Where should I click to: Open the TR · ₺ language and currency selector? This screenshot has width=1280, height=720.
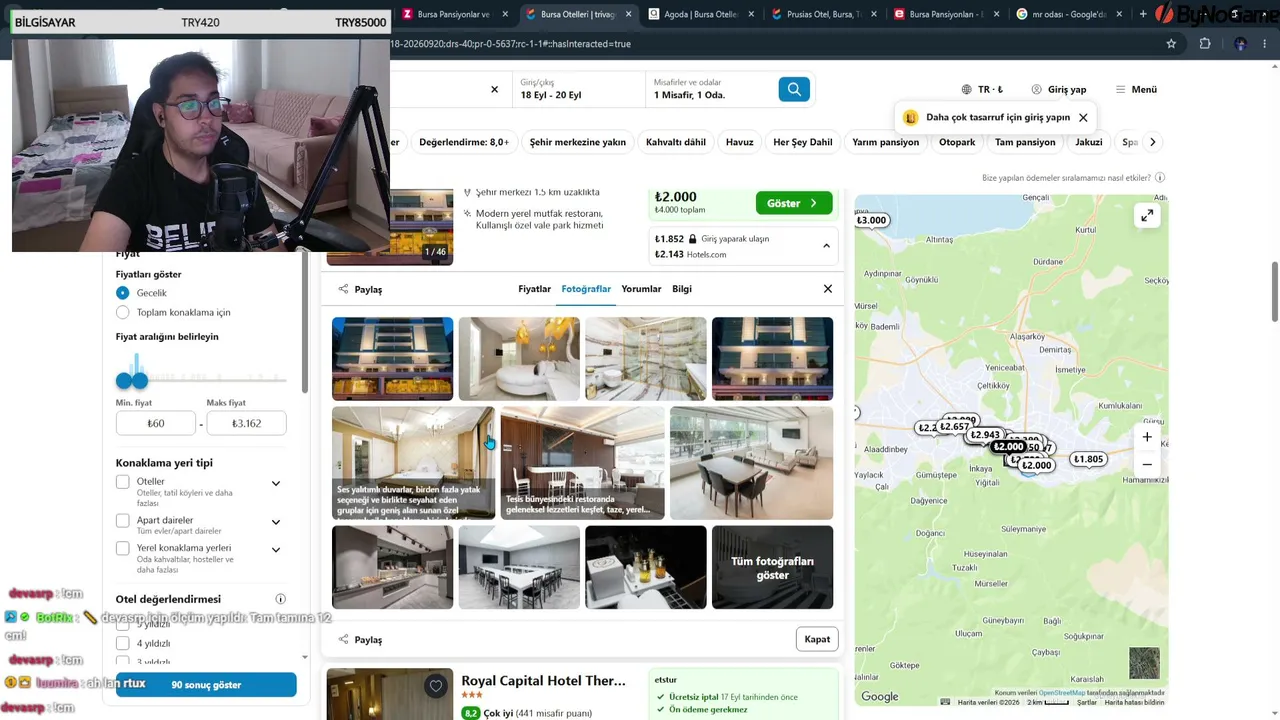click(x=982, y=90)
